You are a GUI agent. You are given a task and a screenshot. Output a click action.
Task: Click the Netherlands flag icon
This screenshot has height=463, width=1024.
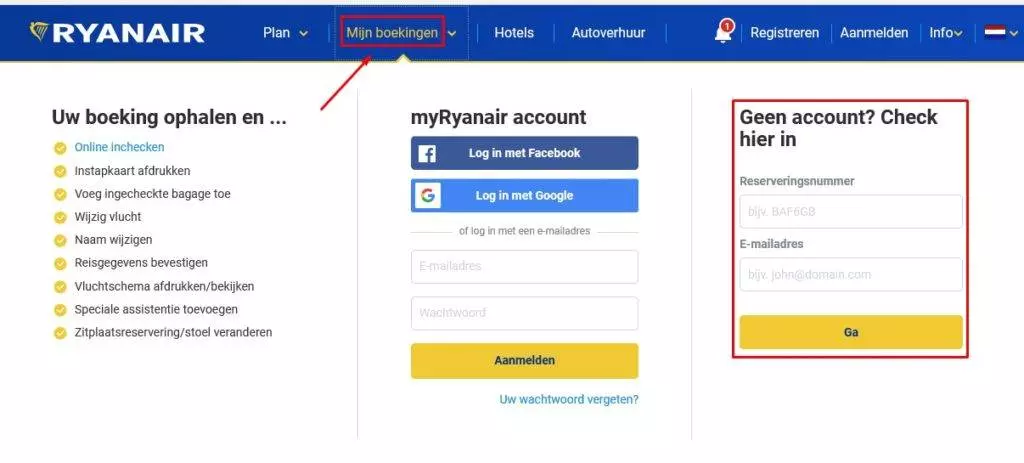[x=995, y=33]
